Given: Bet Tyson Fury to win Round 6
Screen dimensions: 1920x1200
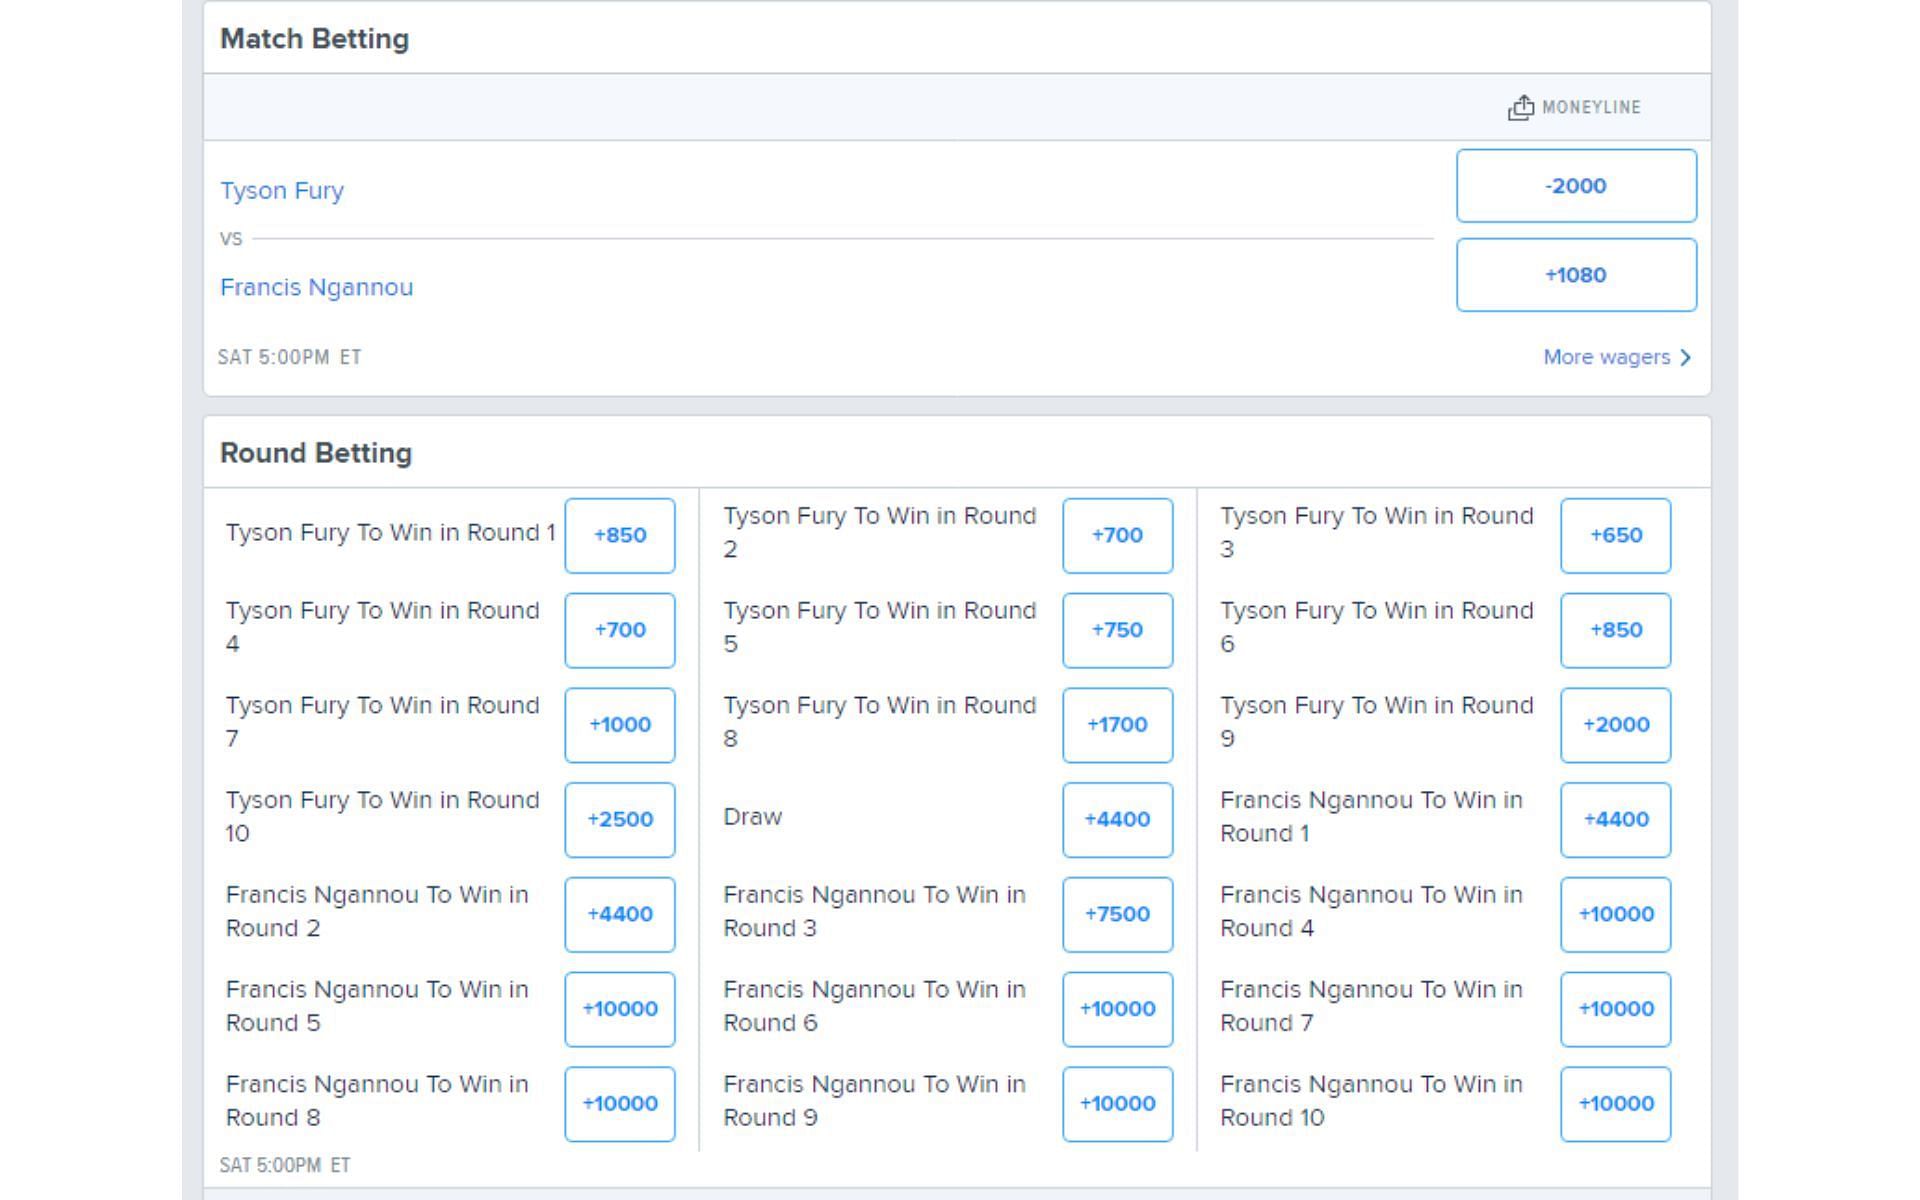Looking at the screenshot, I should tap(1615, 630).
